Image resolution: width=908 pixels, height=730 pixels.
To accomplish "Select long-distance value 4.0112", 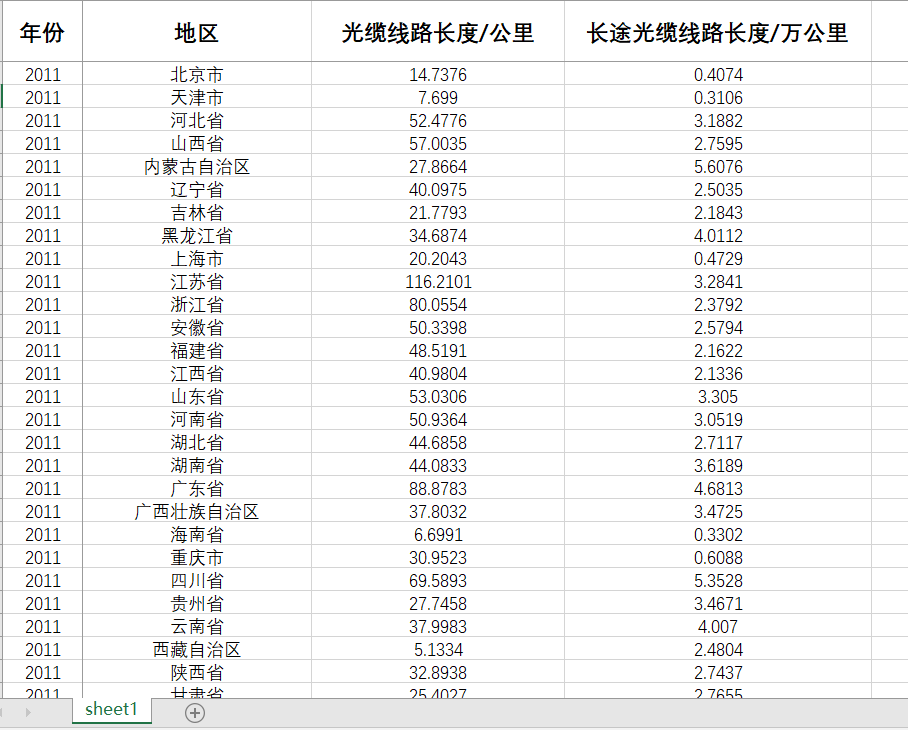I will pyautogui.click(x=718, y=235).
